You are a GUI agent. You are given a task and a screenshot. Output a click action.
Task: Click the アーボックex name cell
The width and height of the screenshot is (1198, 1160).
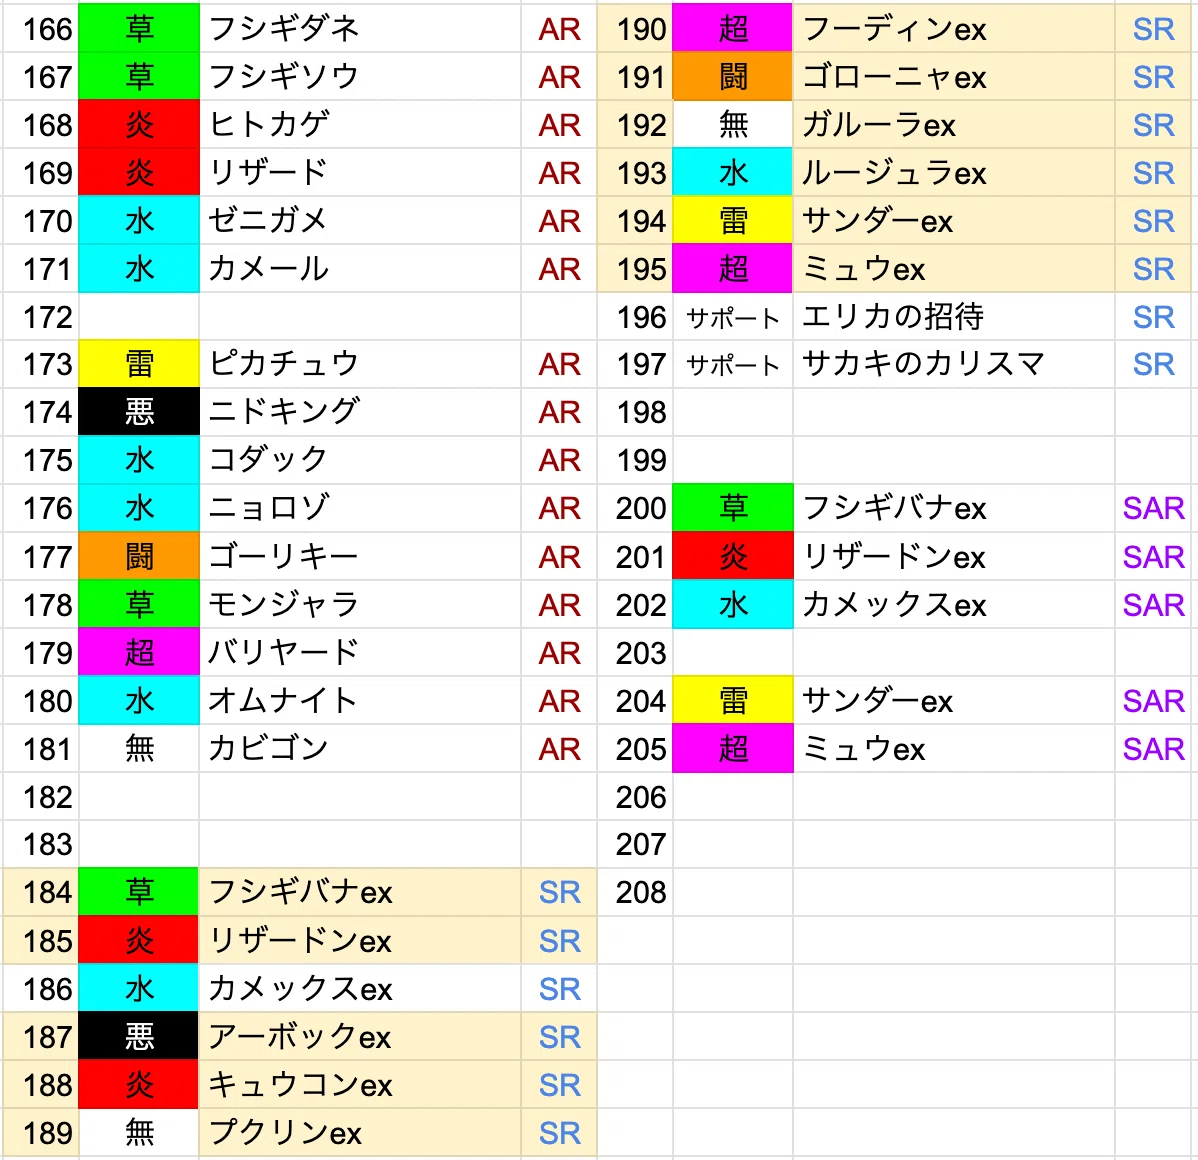pos(360,1037)
